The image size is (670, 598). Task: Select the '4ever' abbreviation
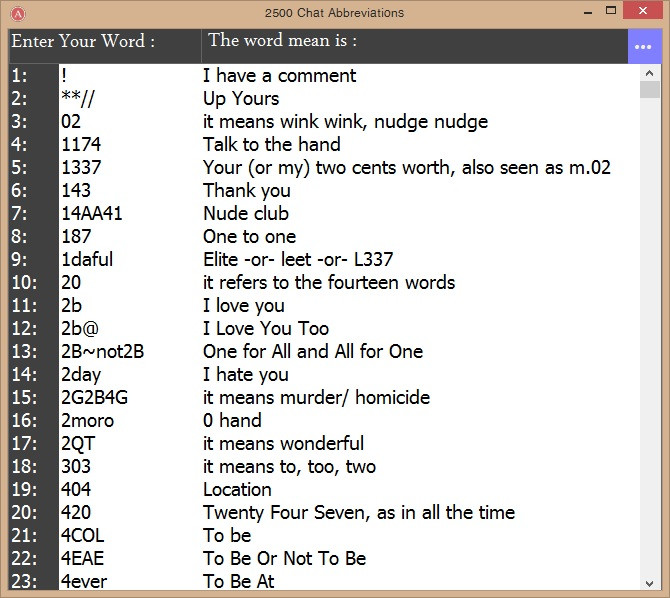tap(84, 581)
